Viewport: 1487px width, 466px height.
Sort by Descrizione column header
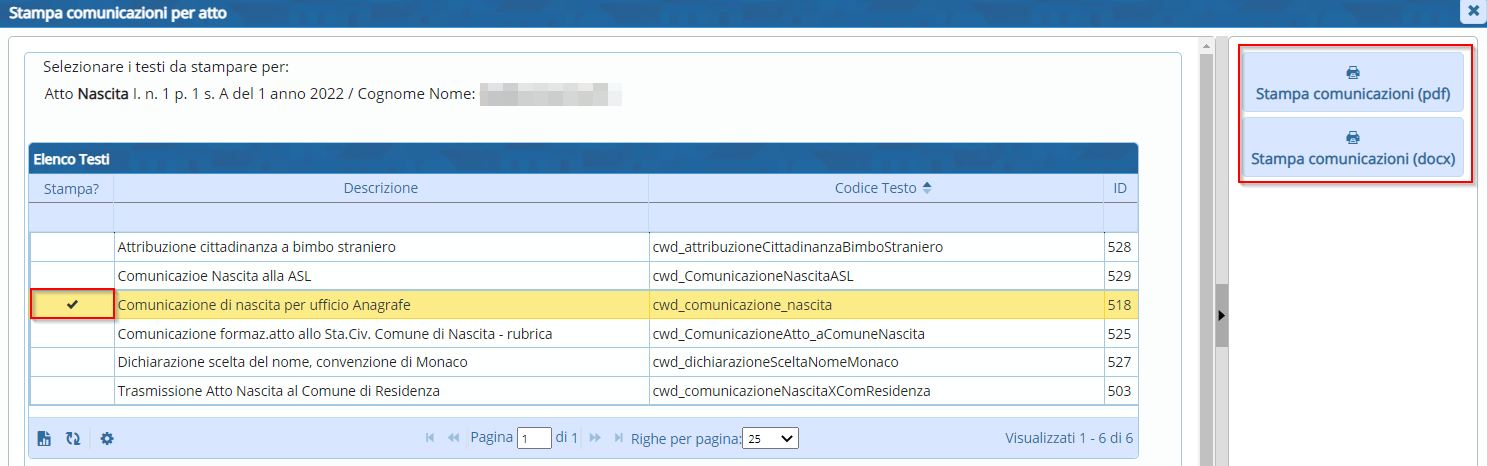click(380, 188)
